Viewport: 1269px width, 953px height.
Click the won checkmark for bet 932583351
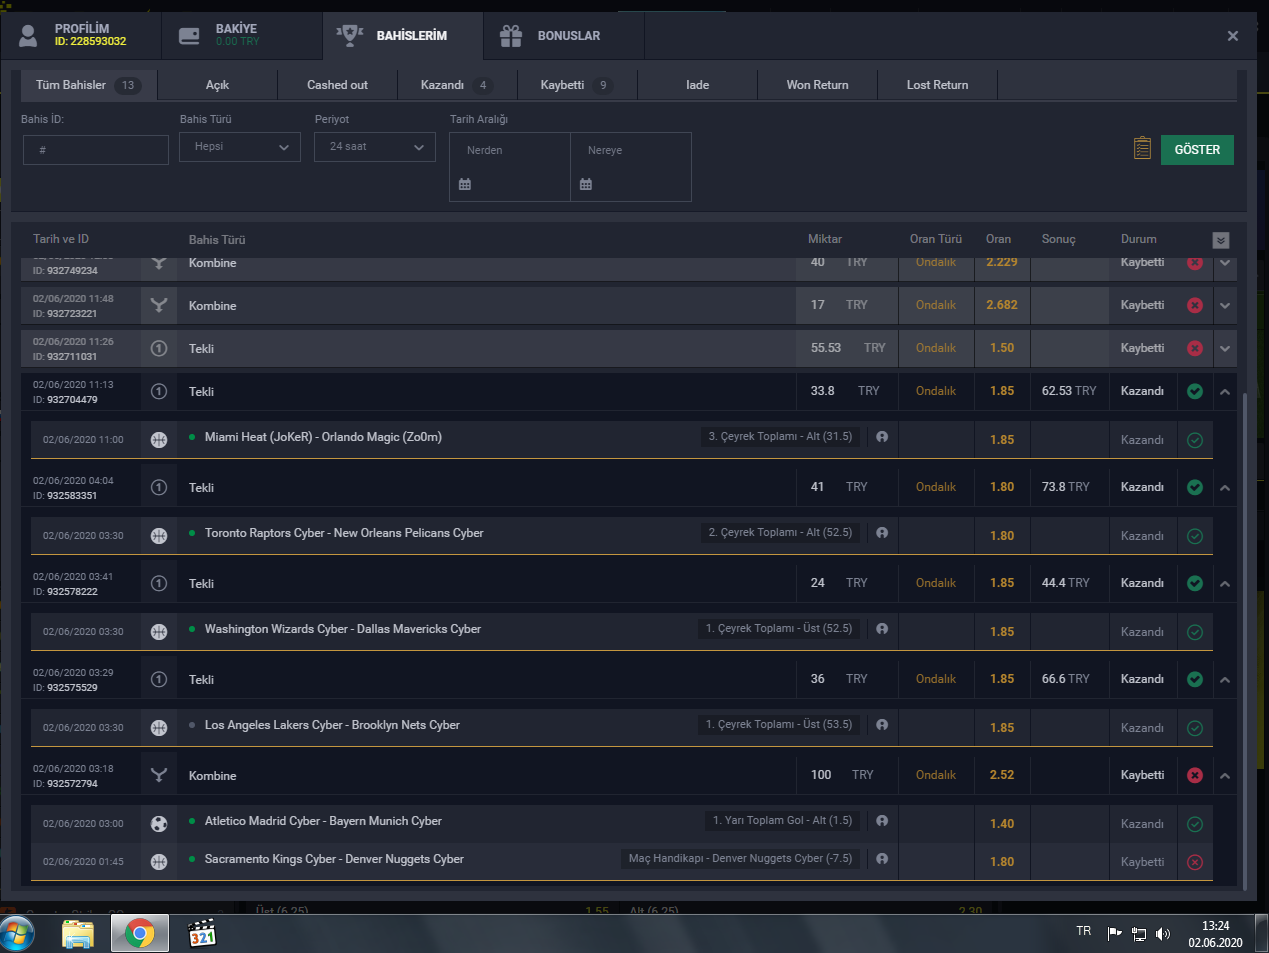pyautogui.click(x=1195, y=487)
